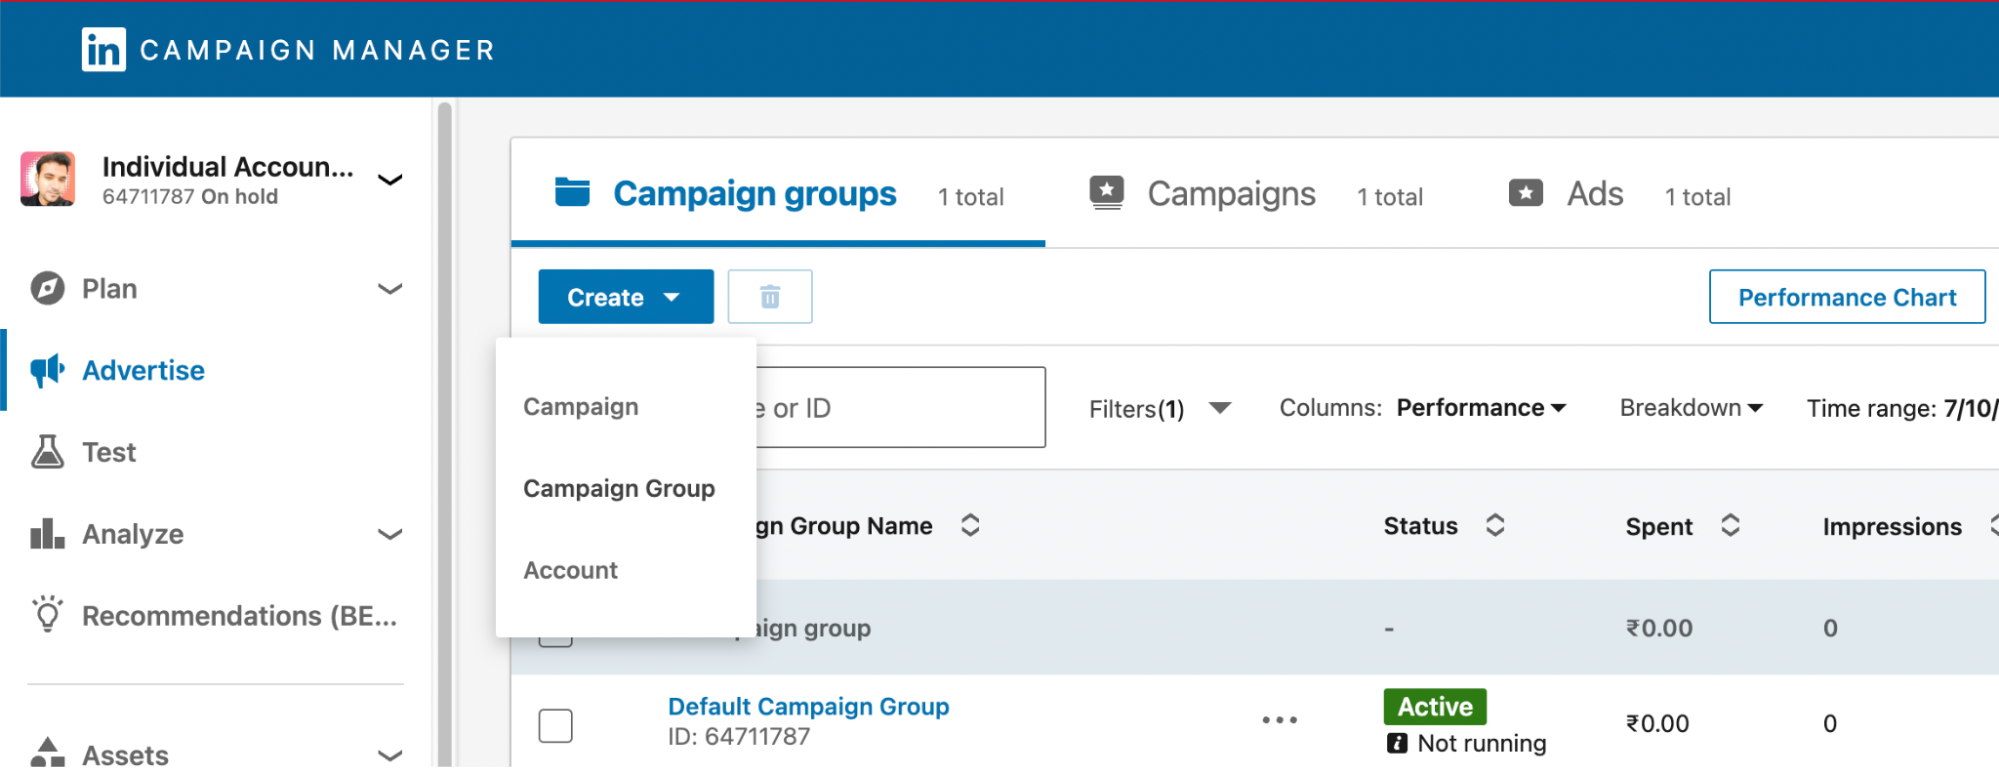
Task: Switch to the Campaigns tab
Action: pyautogui.click(x=1231, y=194)
